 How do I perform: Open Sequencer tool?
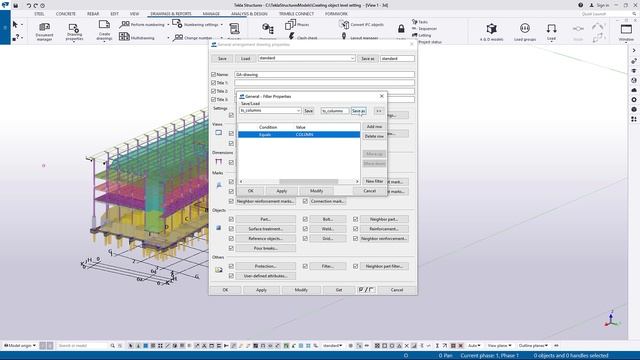click(424, 29)
